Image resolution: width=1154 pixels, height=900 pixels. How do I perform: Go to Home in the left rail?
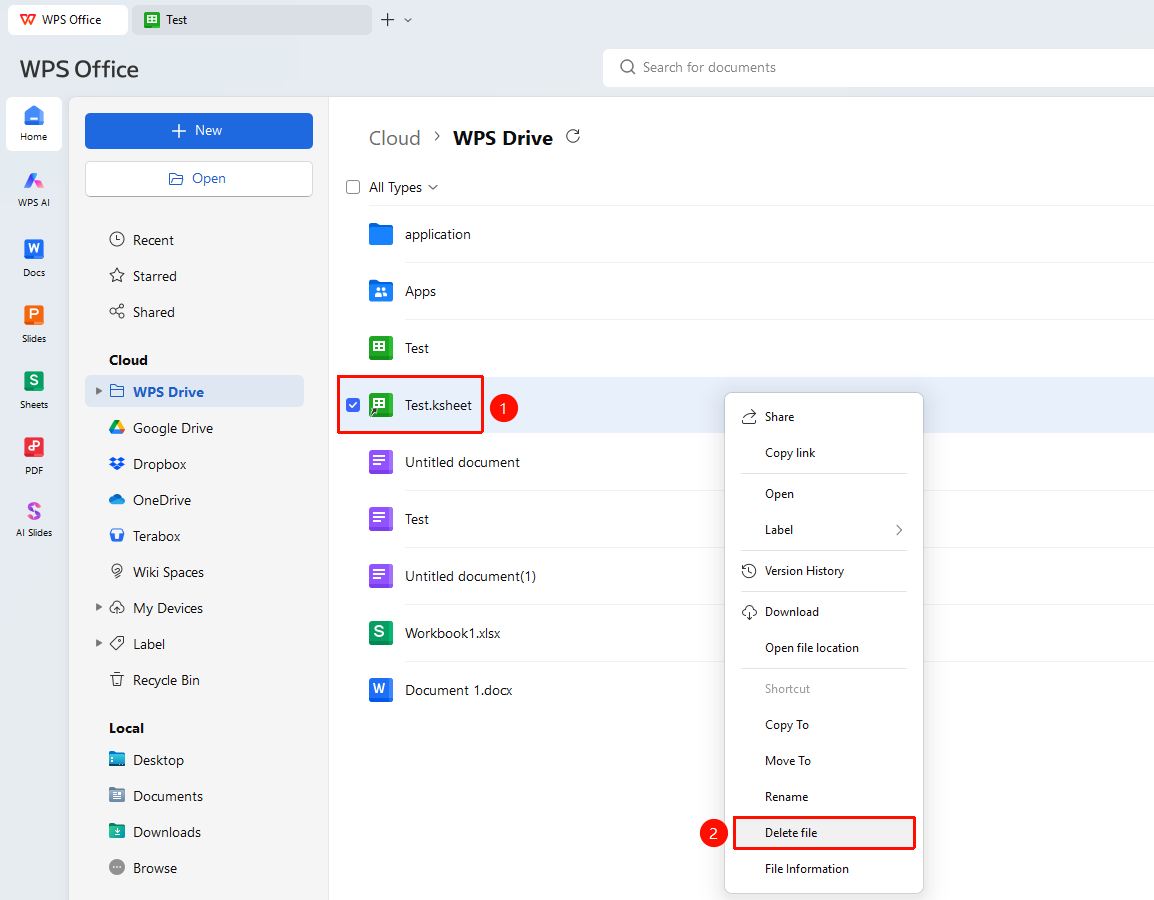tap(34, 124)
